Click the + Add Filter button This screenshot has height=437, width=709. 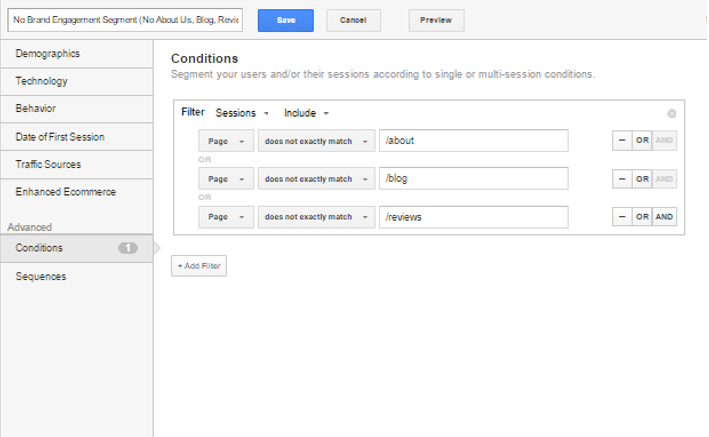tap(199, 266)
